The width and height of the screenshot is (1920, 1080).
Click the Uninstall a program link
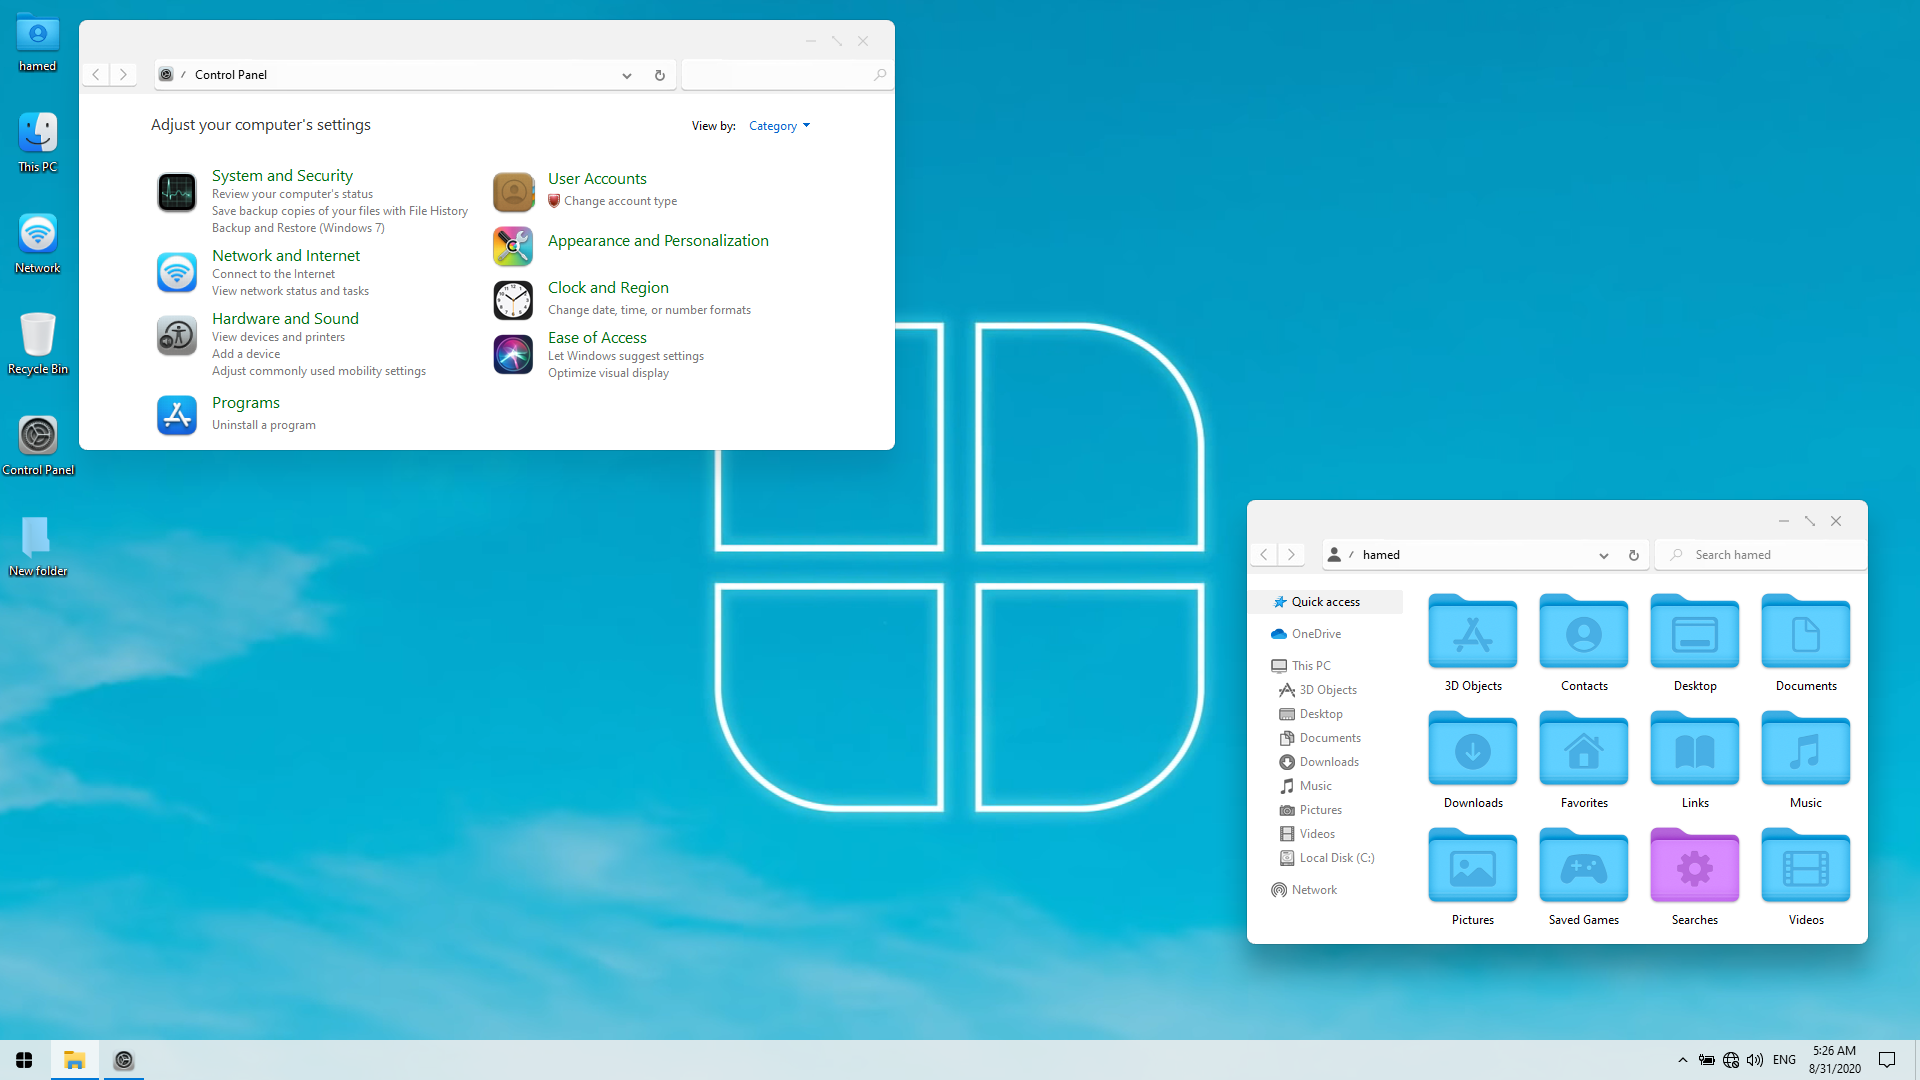pyautogui.click(x=264, y=425)
